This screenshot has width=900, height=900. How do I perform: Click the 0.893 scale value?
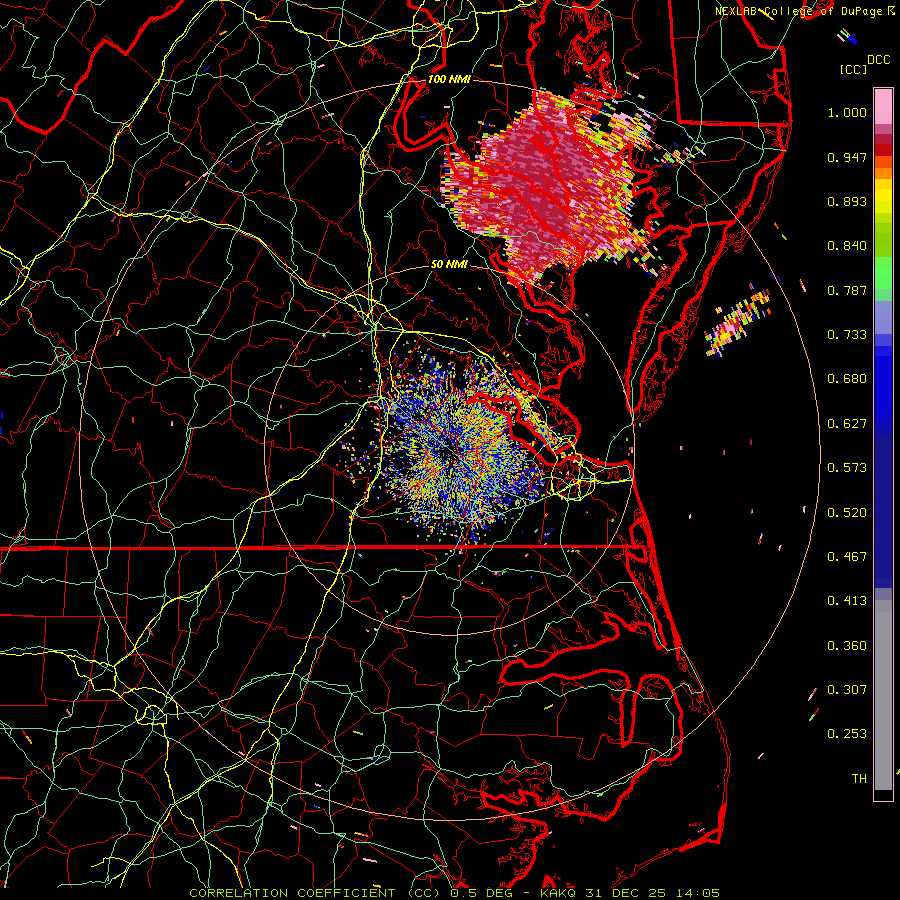(x=847, y=201)
